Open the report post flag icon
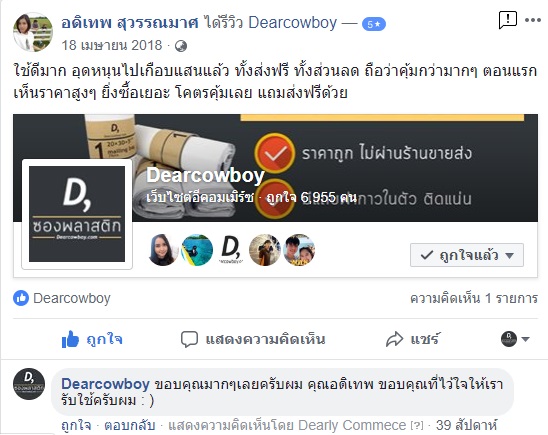Viewport: 548px width, 435px height. (507, 20)
